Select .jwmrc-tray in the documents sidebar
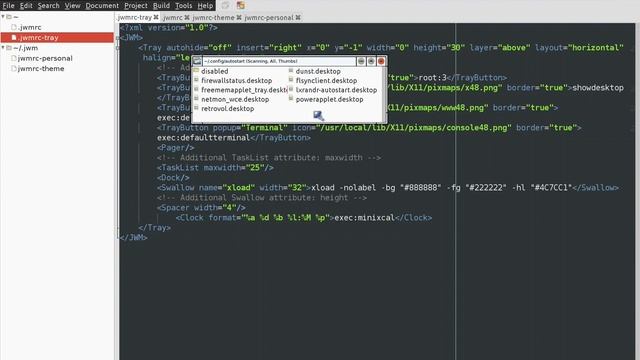Screen dimensions: 640x360 pyautogui.click(x=57, y=38)
